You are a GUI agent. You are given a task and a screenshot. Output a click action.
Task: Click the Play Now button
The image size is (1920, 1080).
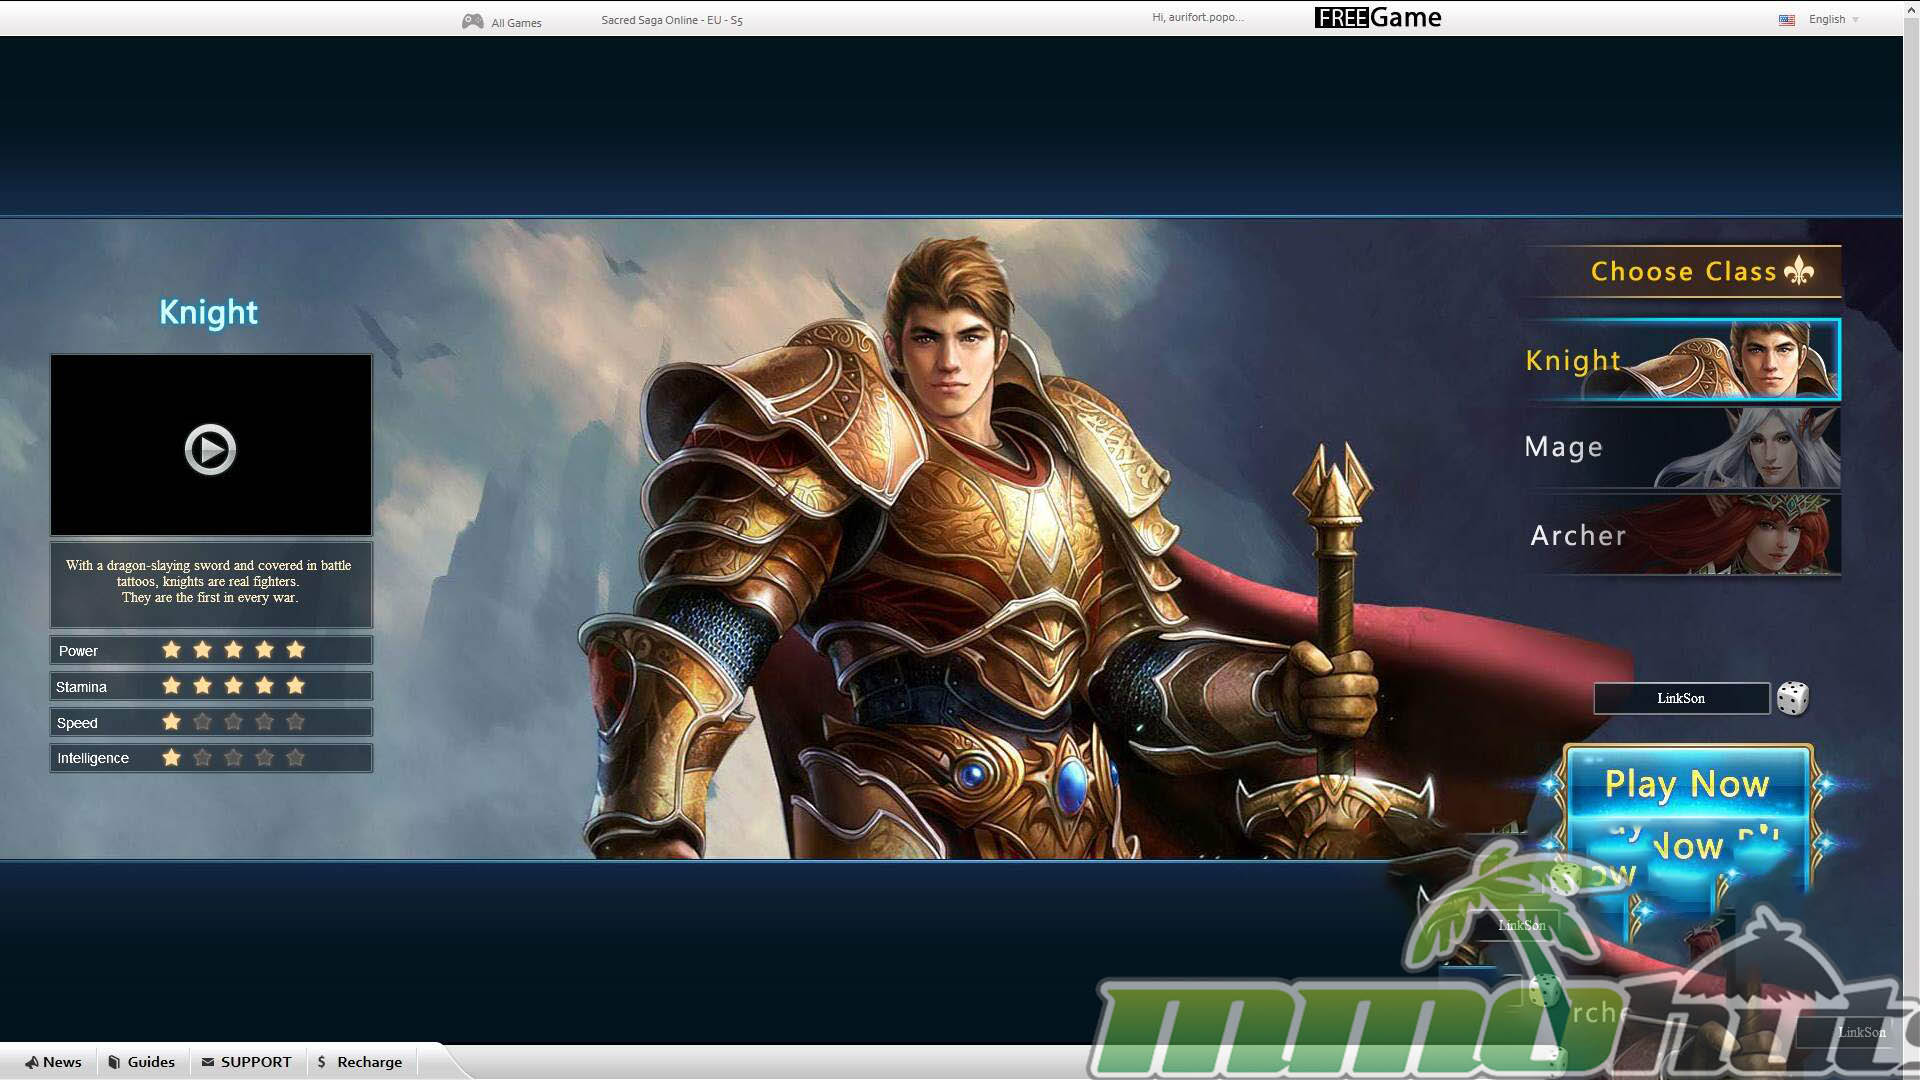click(x=1687, y=784)
